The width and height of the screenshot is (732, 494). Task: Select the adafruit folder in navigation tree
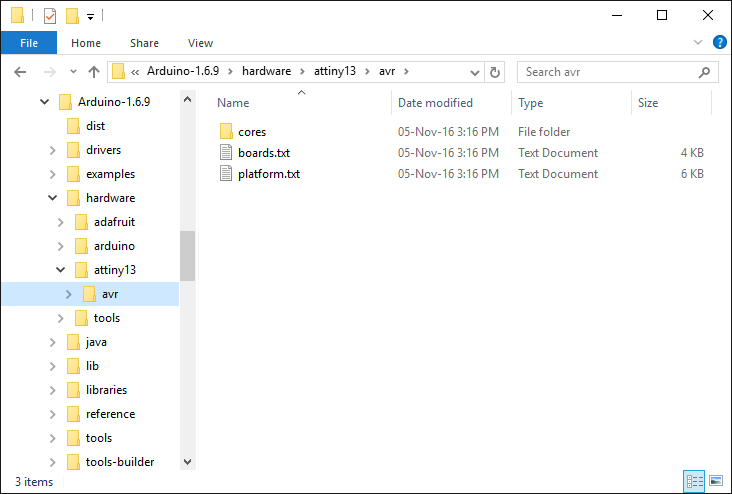(x=114, y=222)
